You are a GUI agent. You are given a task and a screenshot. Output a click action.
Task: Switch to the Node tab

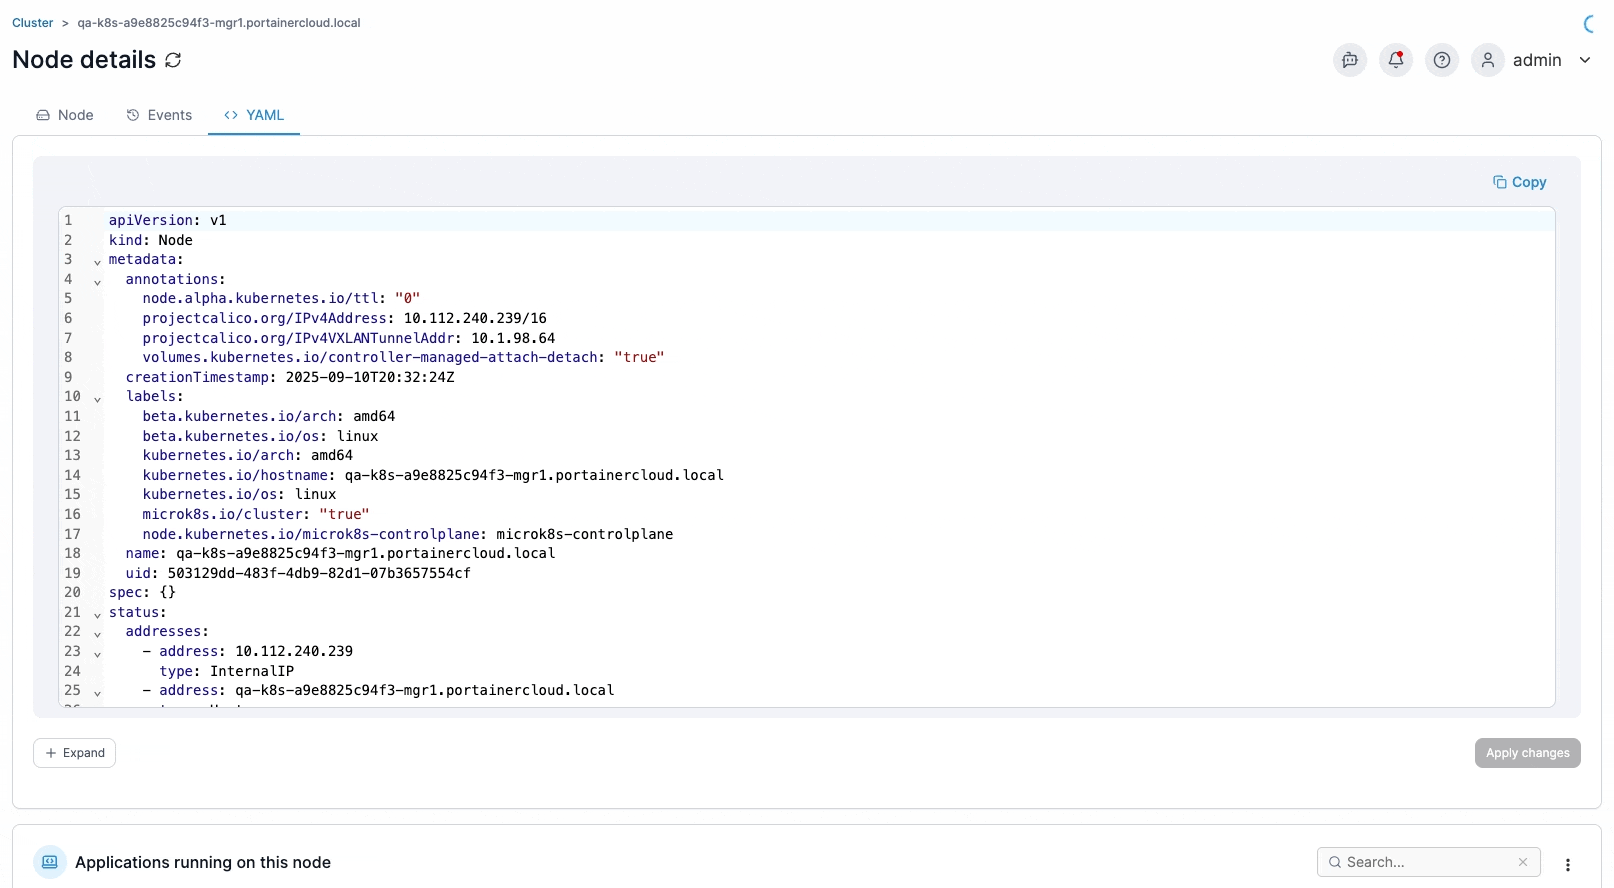[65, 115]
